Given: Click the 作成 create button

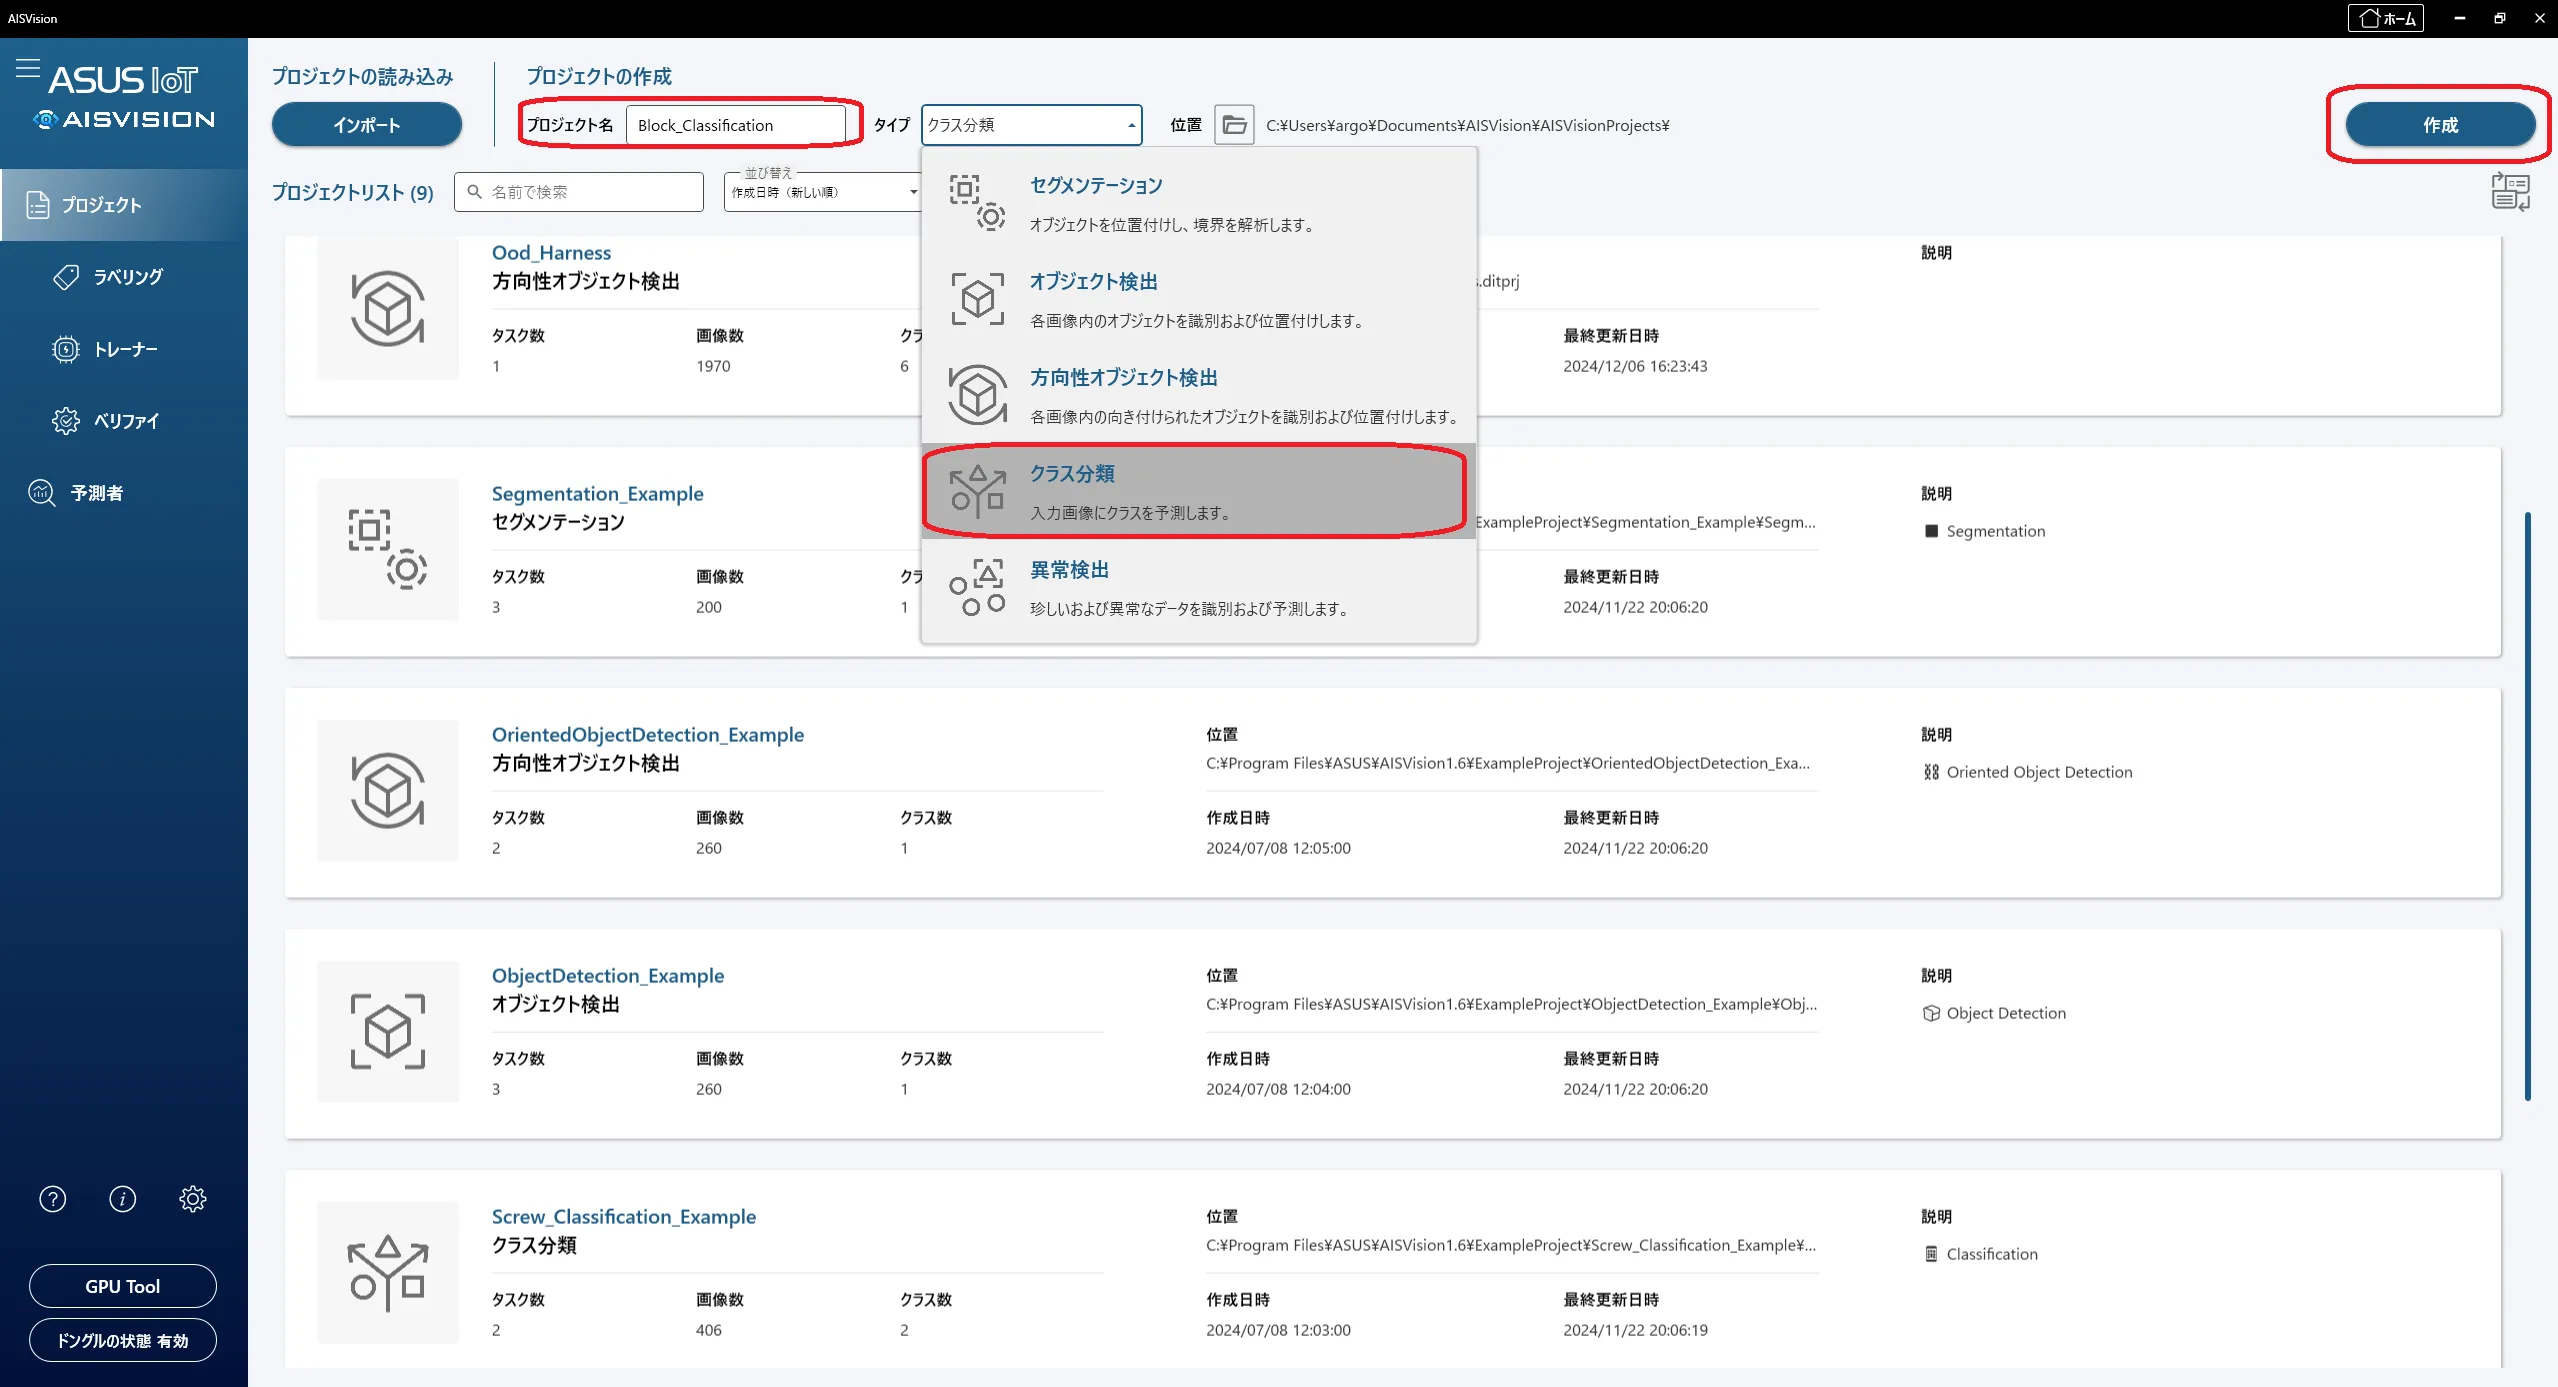Looking at the screenshot, I should (2440, 125).
